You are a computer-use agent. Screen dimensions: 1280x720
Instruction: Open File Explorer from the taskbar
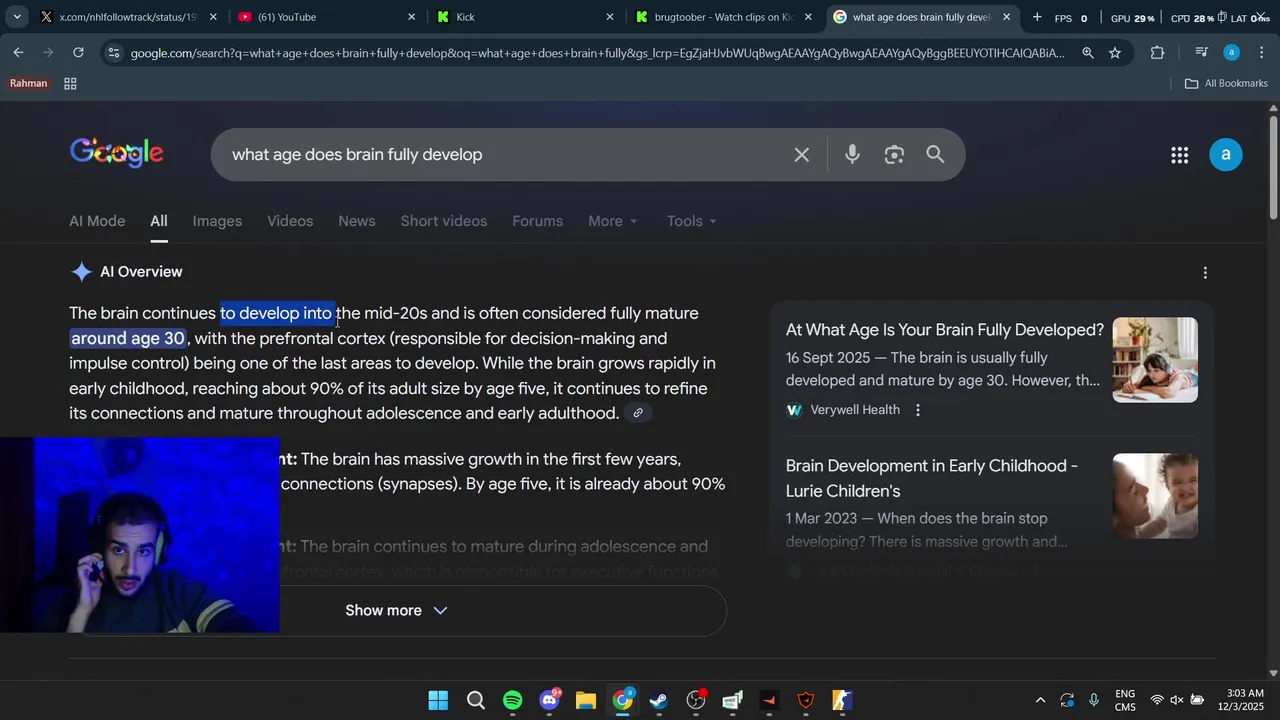[x=586, y=700]
